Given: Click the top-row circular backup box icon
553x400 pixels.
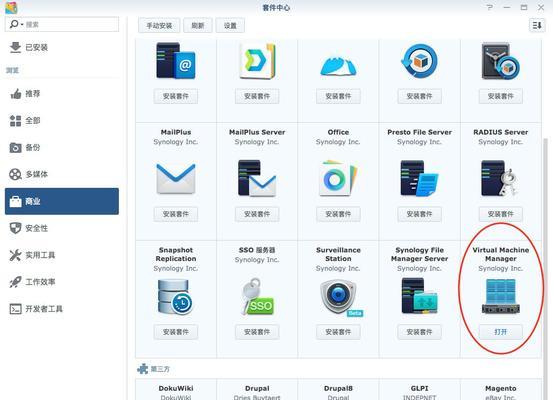Looking at the screenshot, I should [419, 61].
